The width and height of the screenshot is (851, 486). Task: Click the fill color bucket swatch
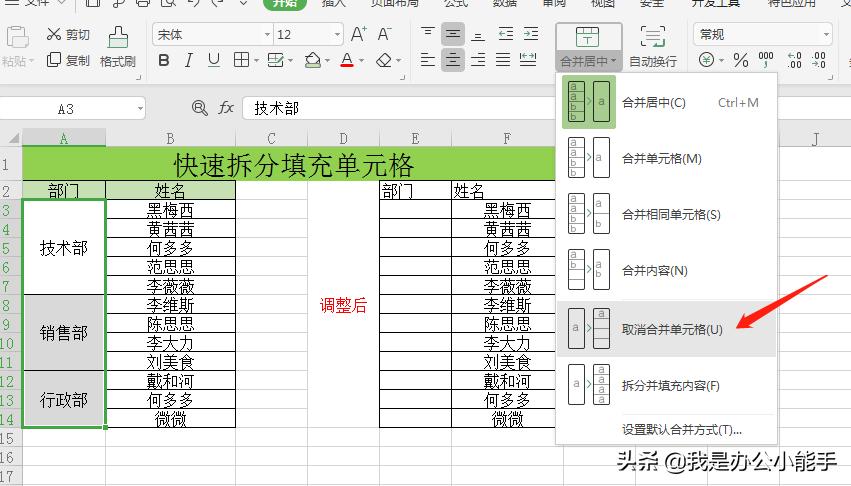coord(313,60)
